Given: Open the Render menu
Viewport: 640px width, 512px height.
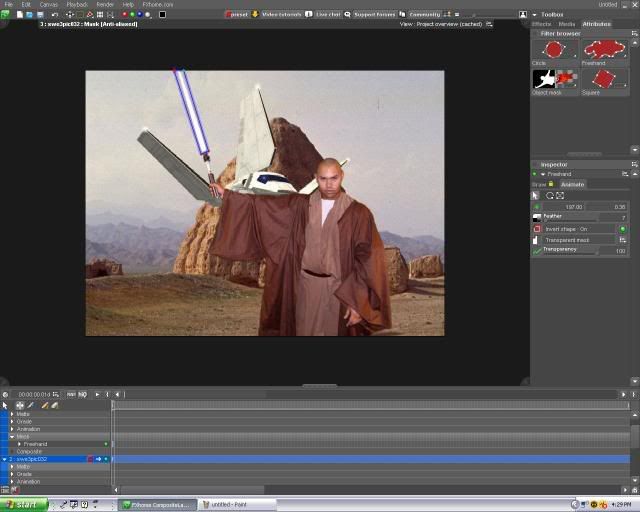Looking at the screenshot, I should point(105,4).
